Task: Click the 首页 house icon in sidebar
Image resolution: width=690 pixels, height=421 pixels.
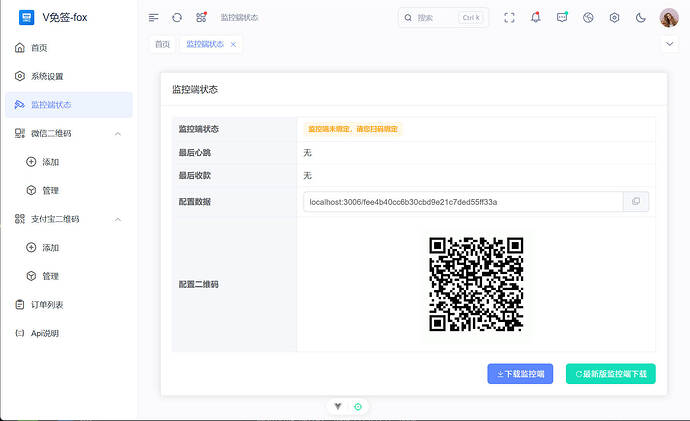Action: [20, 48]
